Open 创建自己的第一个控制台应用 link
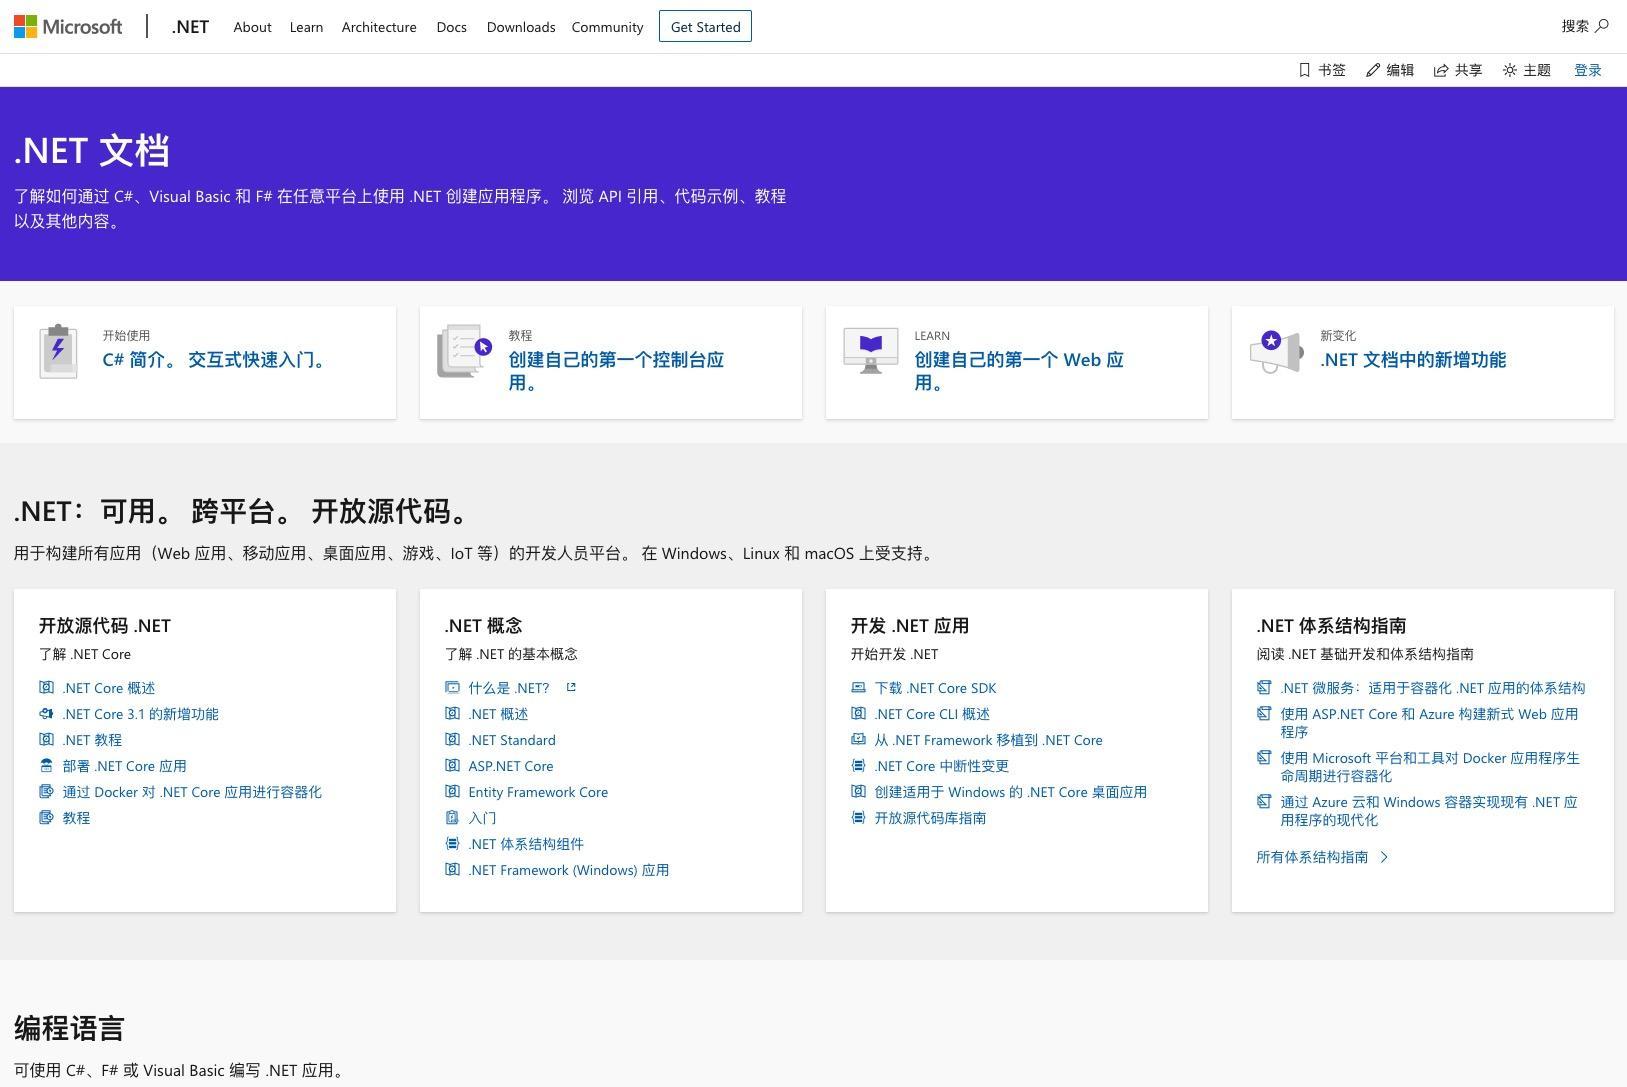Viewport: 1627px width, 1087px height. pos(616,371)
